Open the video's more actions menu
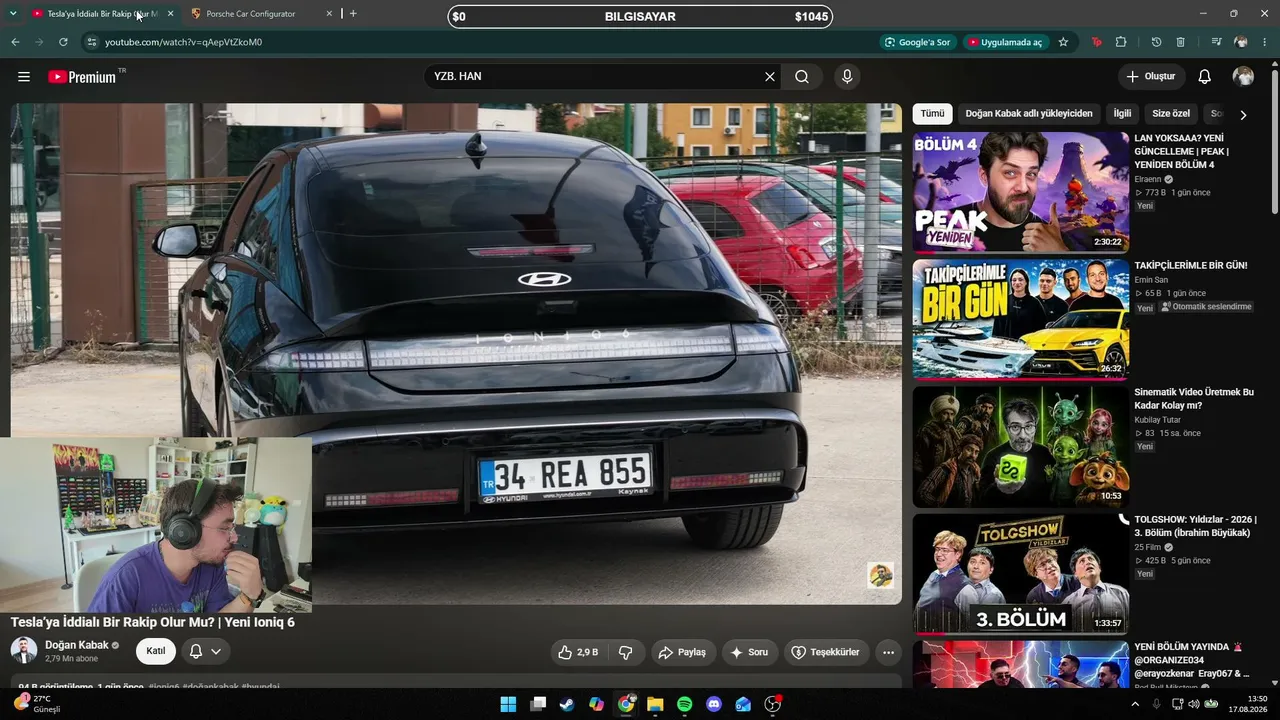 (888, 652)
